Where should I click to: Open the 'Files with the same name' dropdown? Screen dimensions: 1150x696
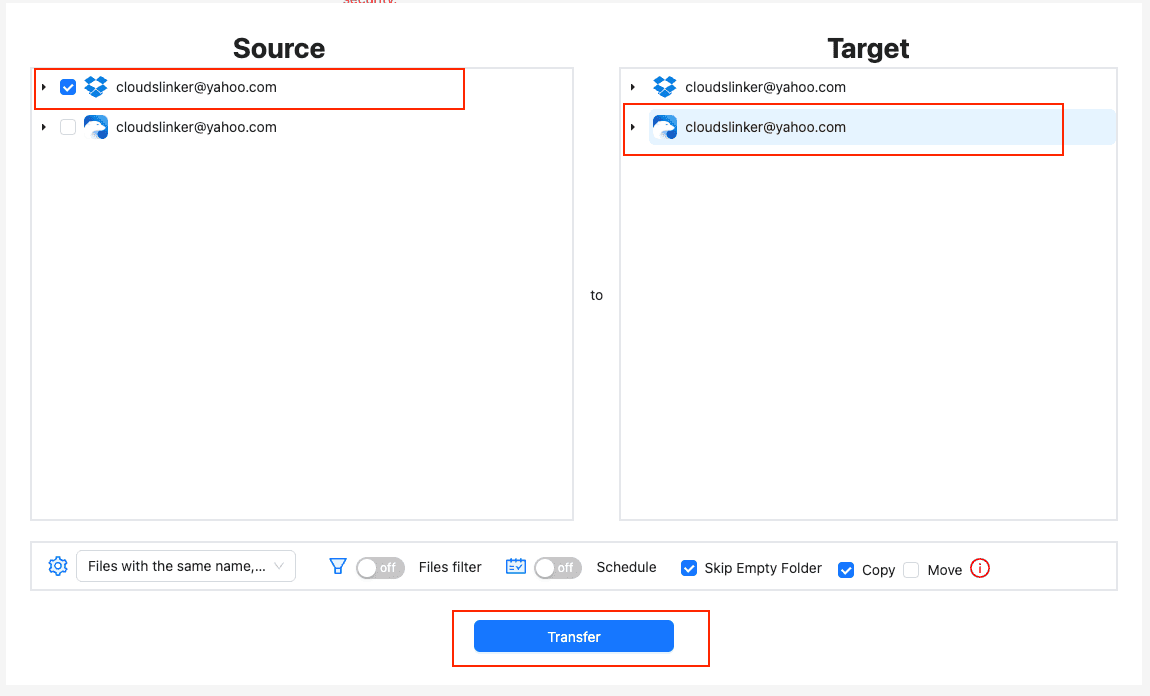[186, 566]
